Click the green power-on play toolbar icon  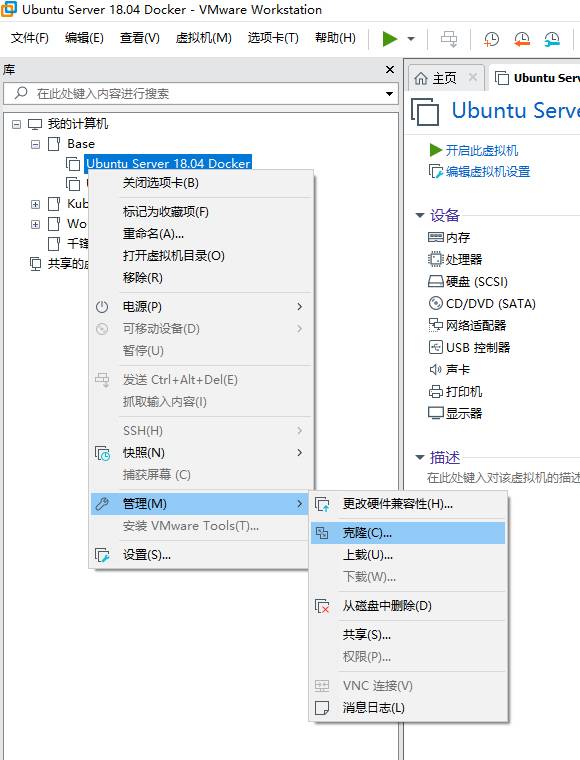(x=390, y=38)
